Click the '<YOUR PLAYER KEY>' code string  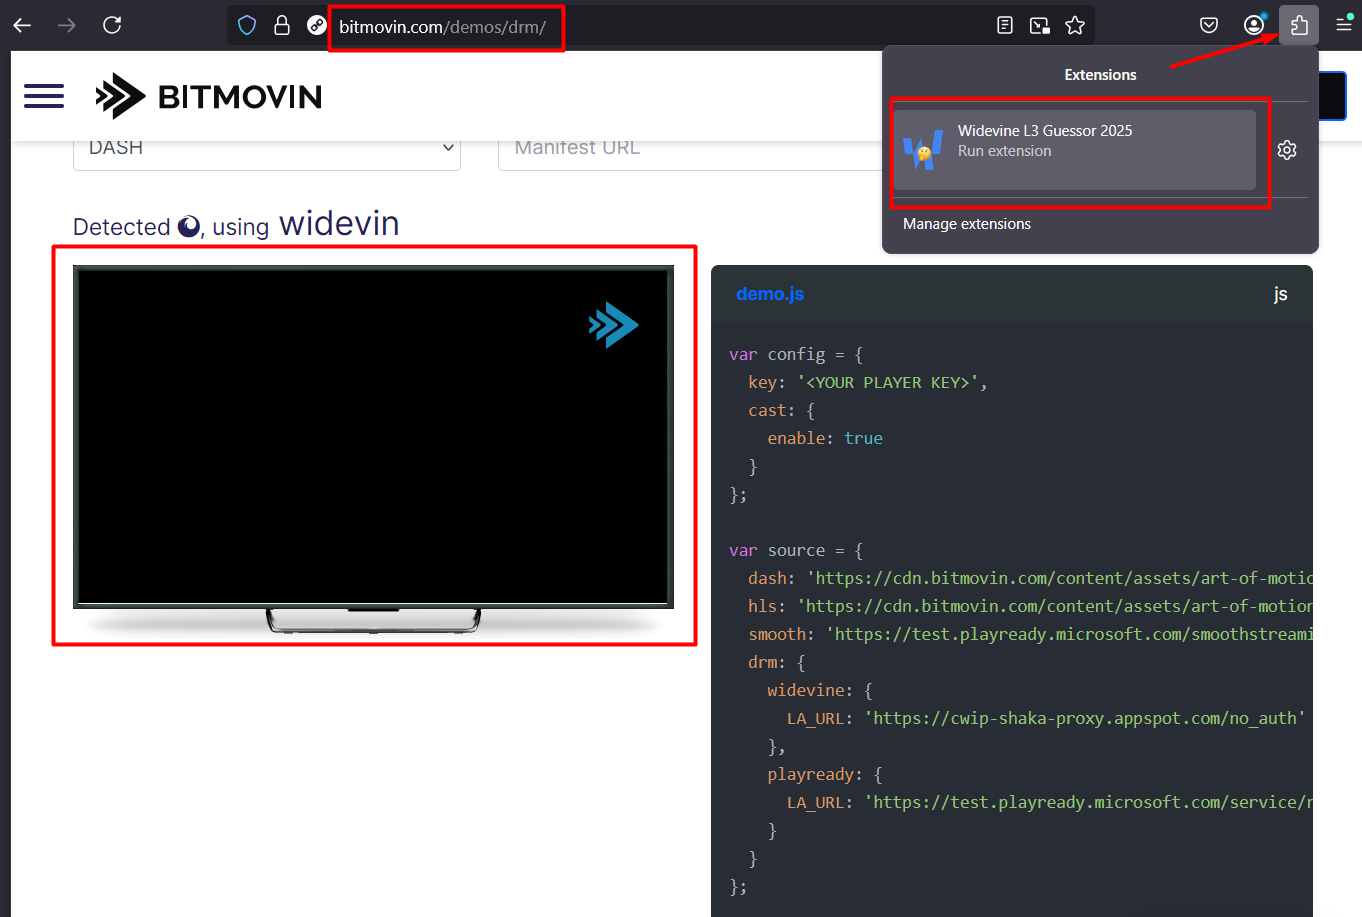point(888,382)
